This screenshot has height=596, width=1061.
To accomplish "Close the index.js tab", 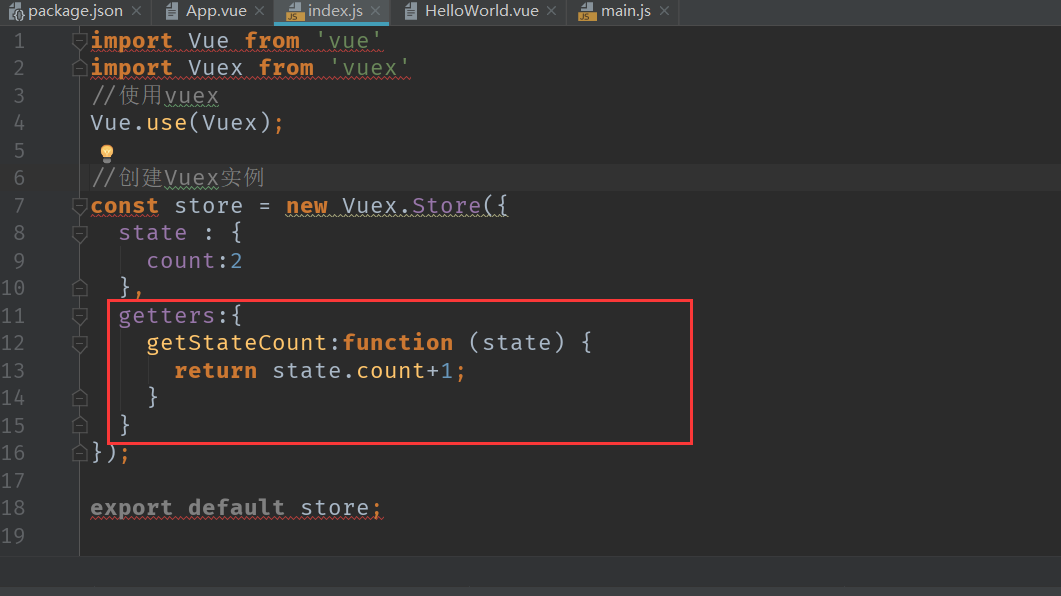I will (376, 12).
